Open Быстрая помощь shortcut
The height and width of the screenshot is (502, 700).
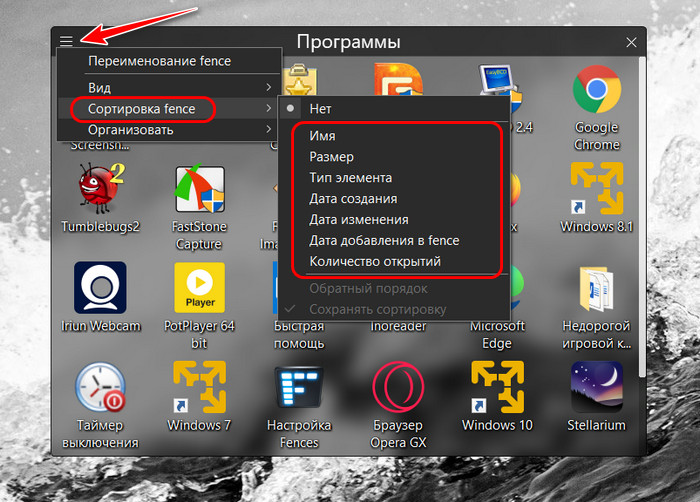point(299,335)
